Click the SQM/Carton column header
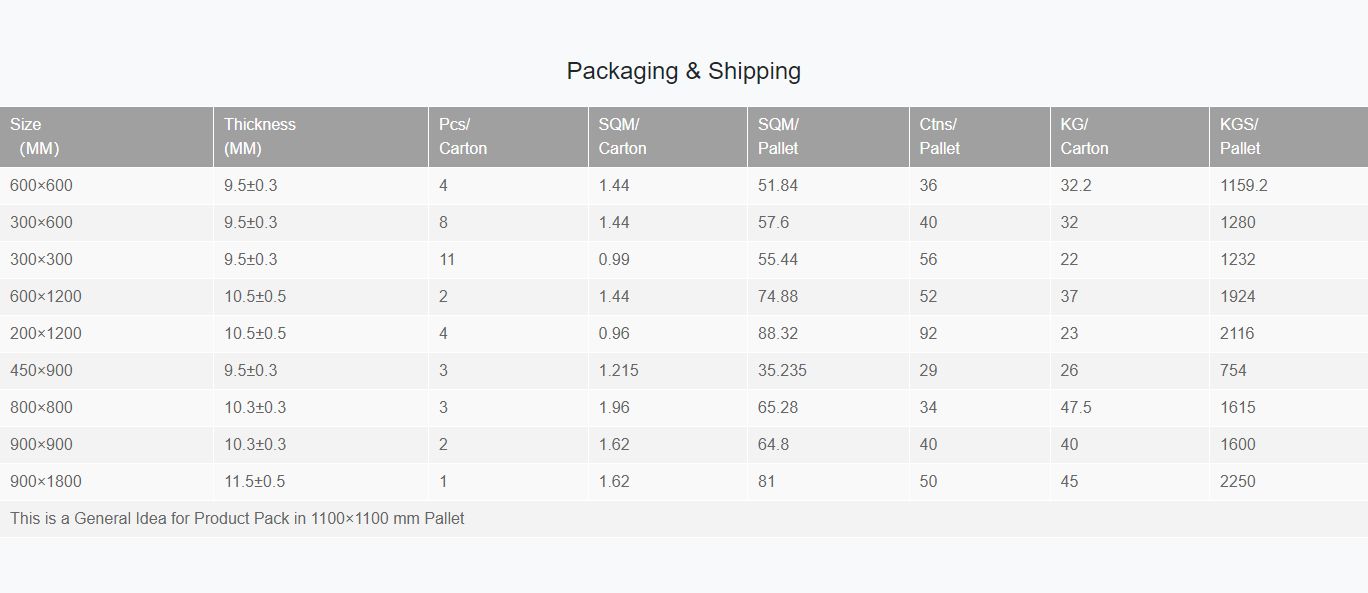Viewport: 1368px width, 593px height. click(668, 137)
